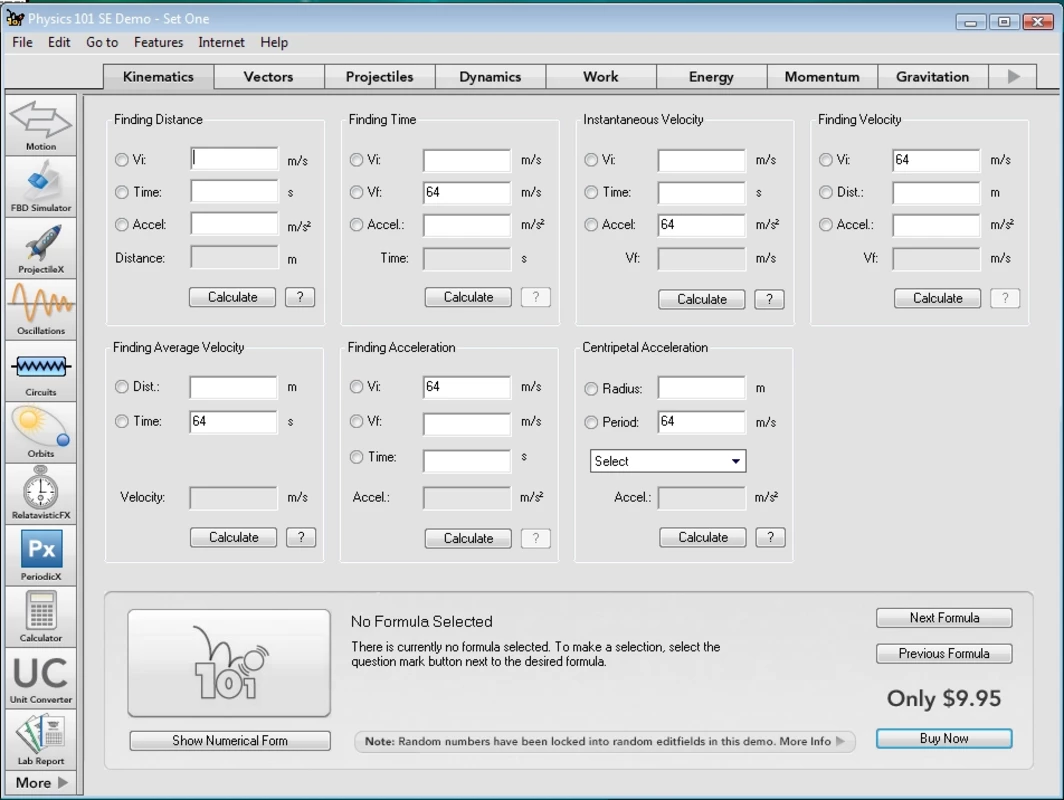Click the help ? button in Centripetal Acceleration

point(770,537)
